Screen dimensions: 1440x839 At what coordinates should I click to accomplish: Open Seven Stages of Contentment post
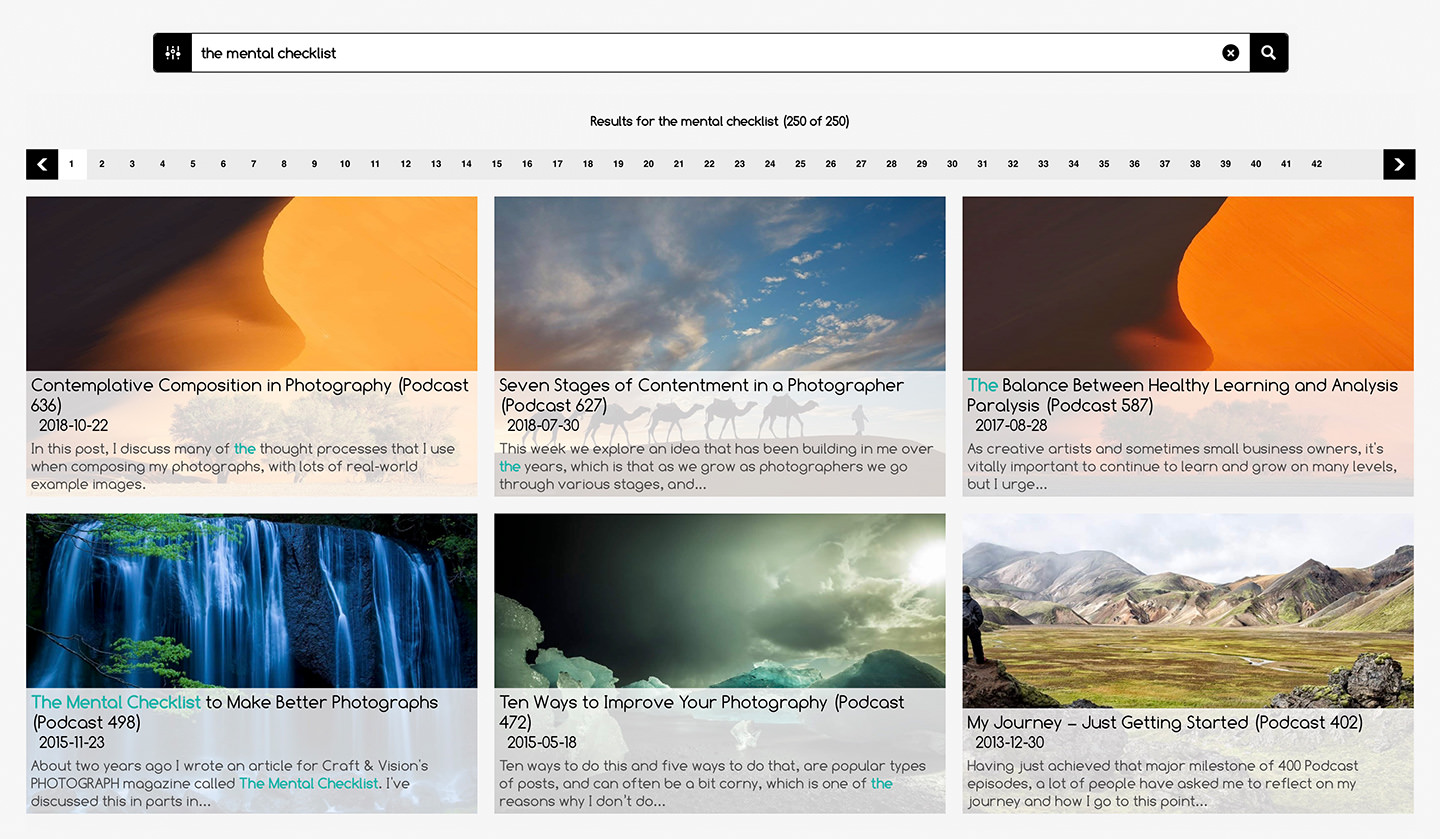(700, 386)
